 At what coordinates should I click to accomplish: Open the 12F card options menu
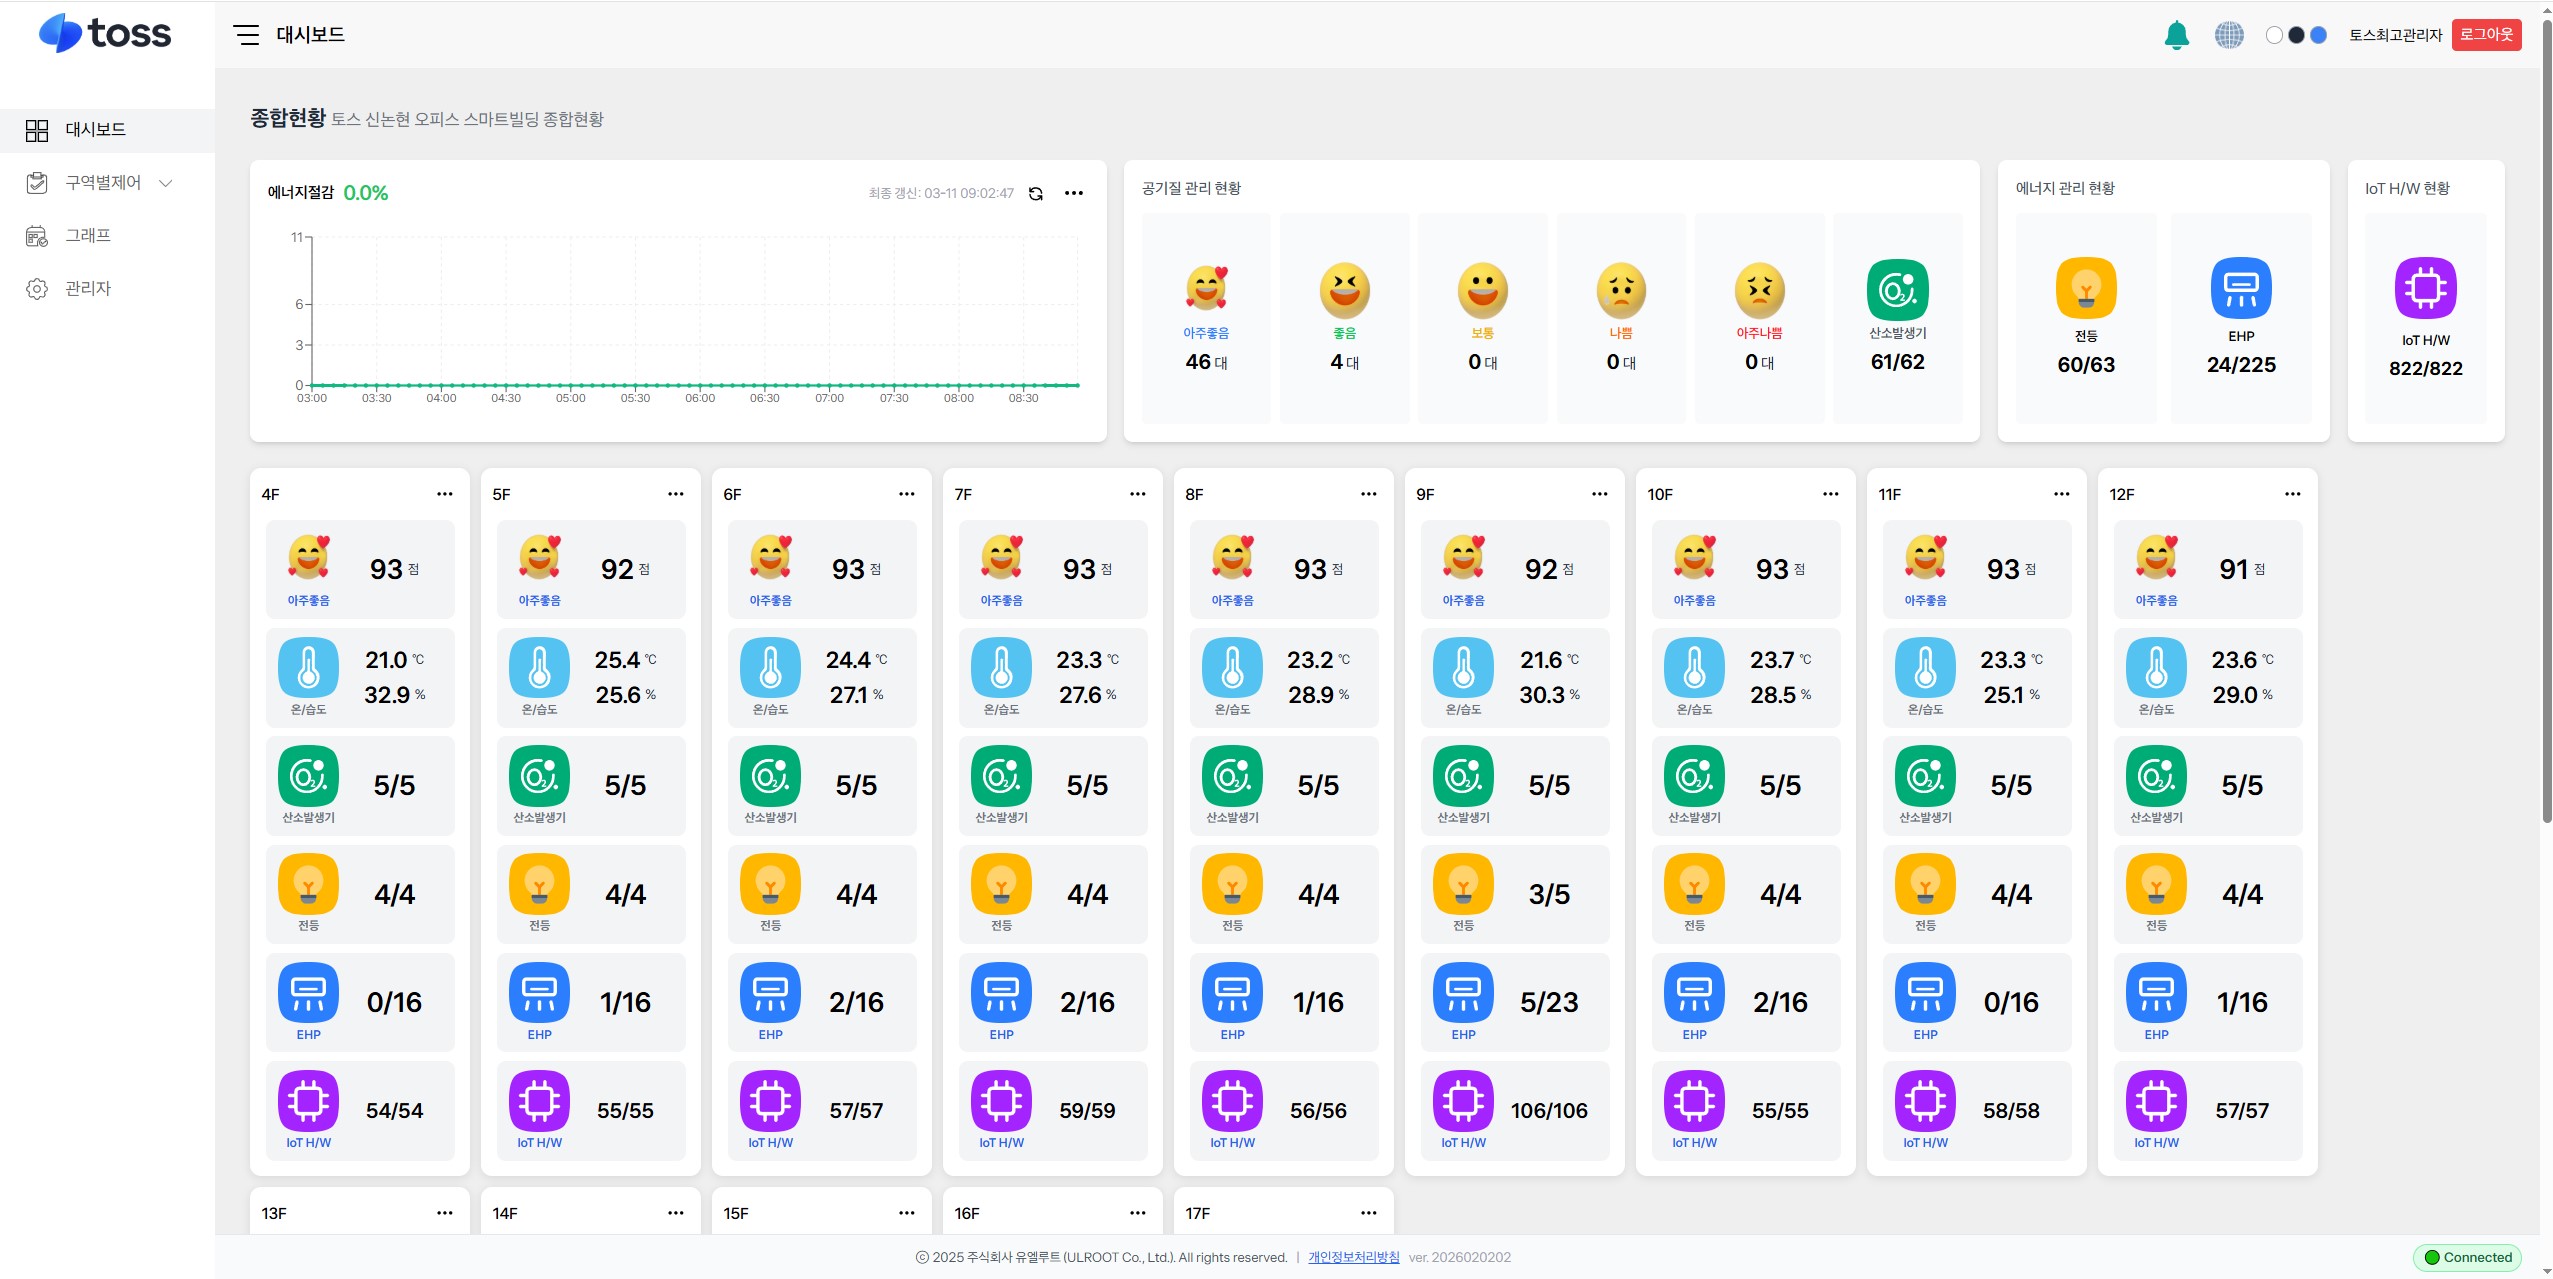pos(2293,494)
